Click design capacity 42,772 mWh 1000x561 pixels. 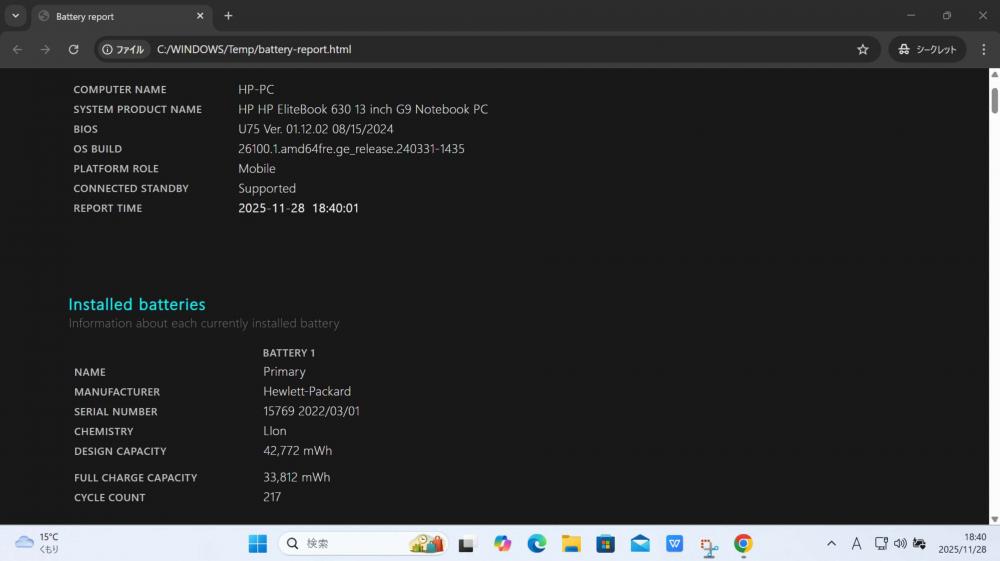pyautogui.click(x=297, y=451)
